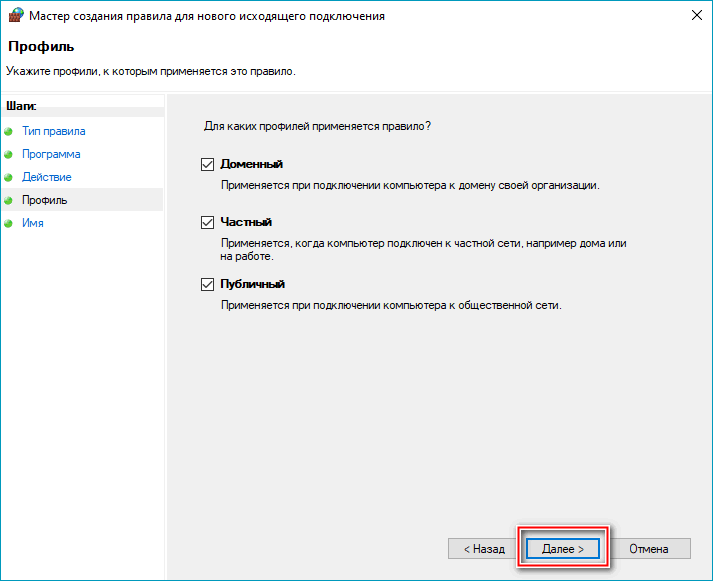Image resolution: width=713 pixels, height=581 pixels.
Task: Click the bold Публичный label text
Action: (x=253, y=284)
